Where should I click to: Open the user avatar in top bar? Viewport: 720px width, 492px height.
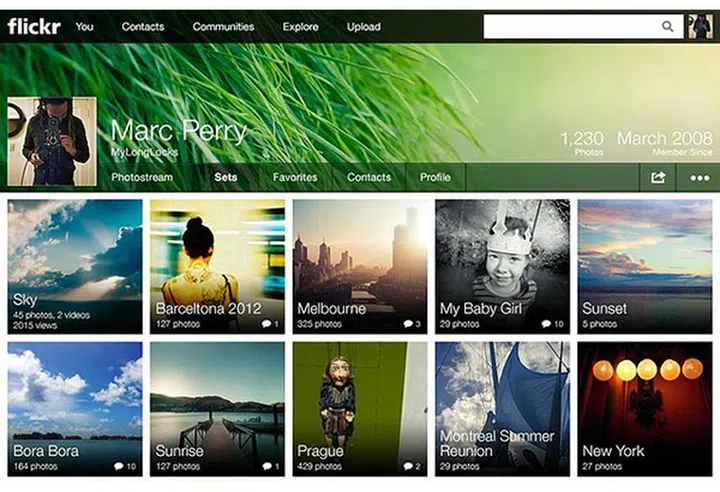pos(701,27)
